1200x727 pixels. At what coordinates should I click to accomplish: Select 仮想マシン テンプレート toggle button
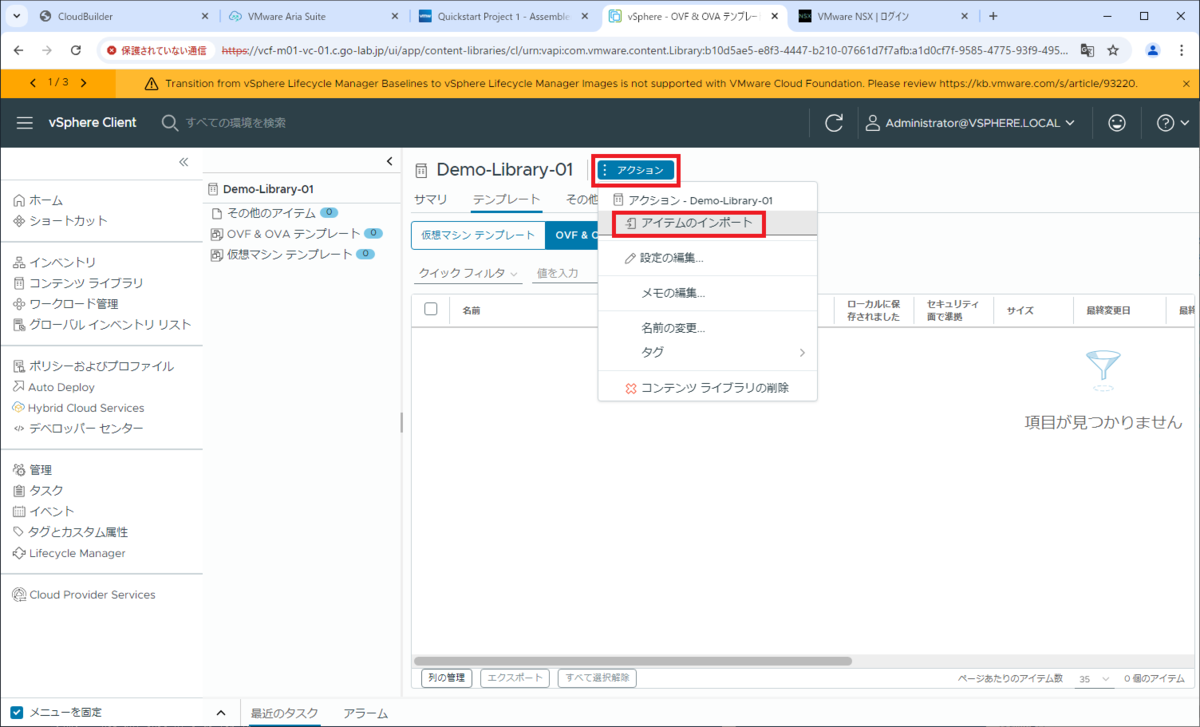point(478,235)
